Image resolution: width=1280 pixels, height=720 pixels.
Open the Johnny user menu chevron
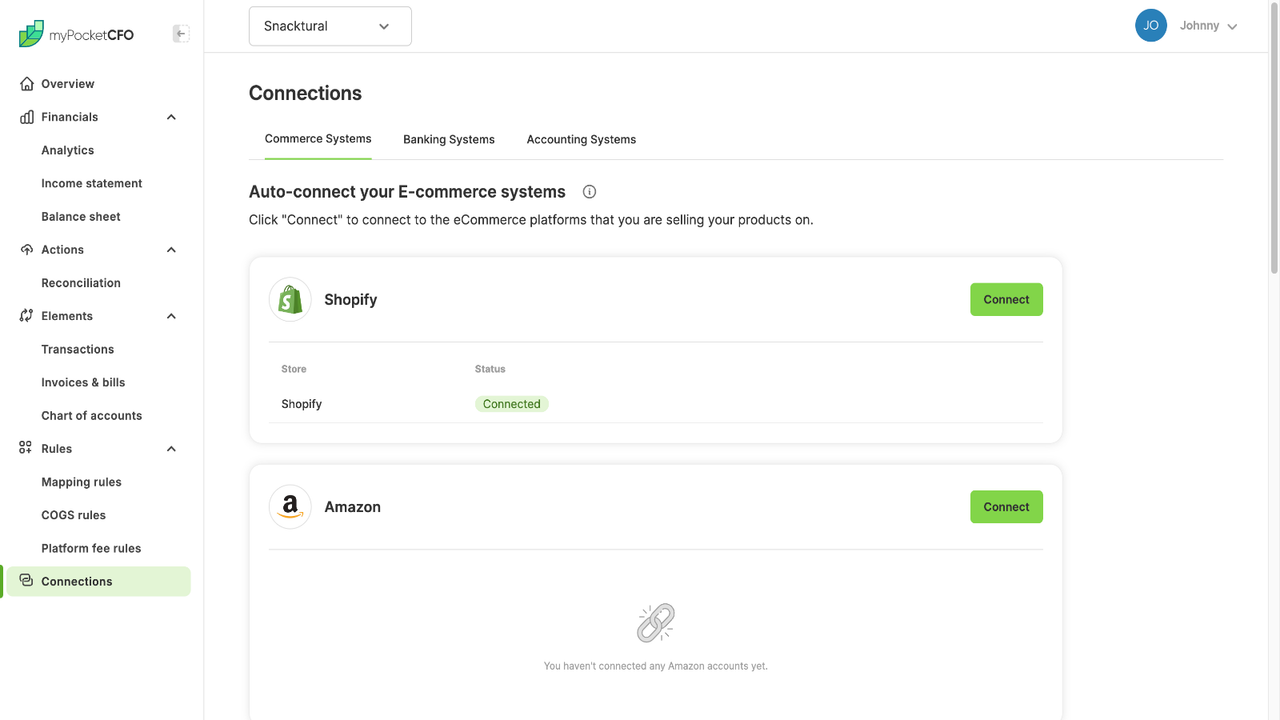click(x=1232, y=27)
